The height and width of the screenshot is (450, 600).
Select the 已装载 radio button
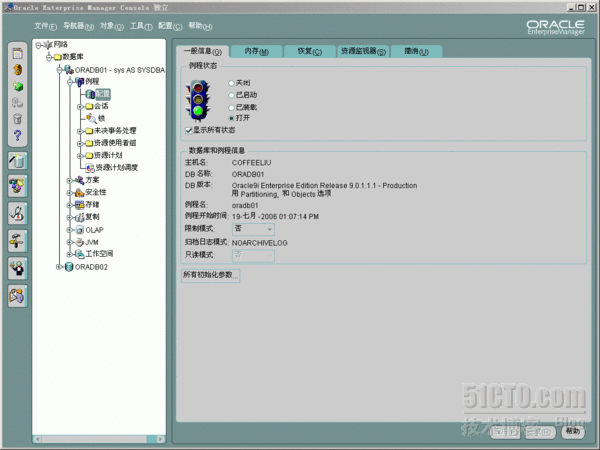click(x=231, y=108)
